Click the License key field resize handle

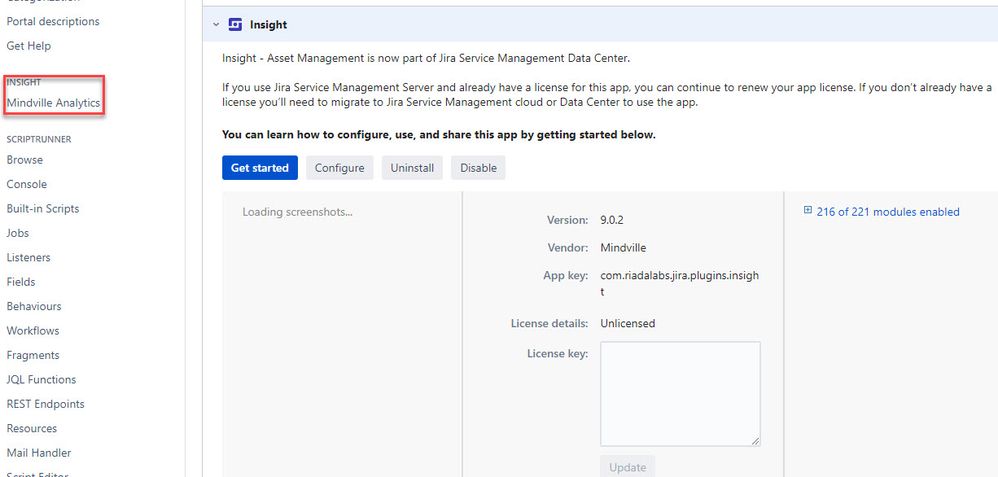pyautogui.click(x=756, y=441)
